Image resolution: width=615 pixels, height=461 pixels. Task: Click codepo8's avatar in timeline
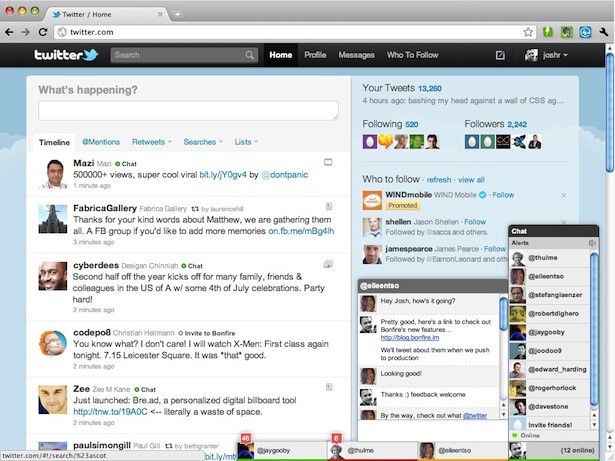click(53, 343)
